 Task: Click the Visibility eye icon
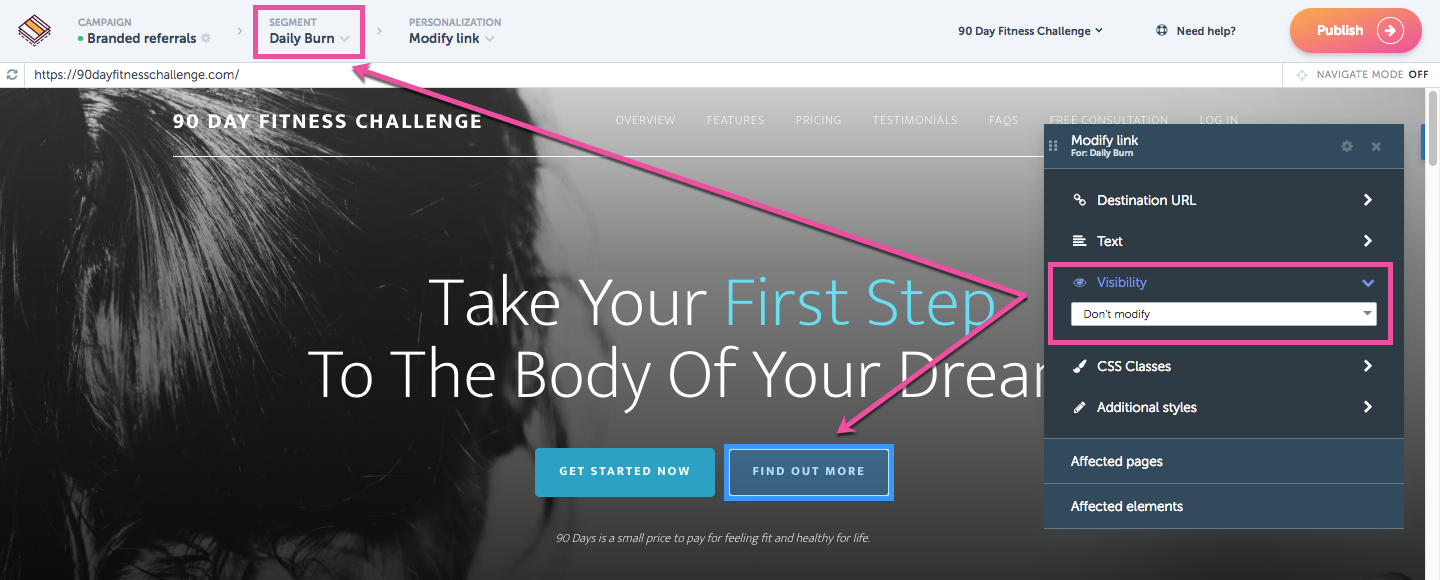[x=1079, y=283]
